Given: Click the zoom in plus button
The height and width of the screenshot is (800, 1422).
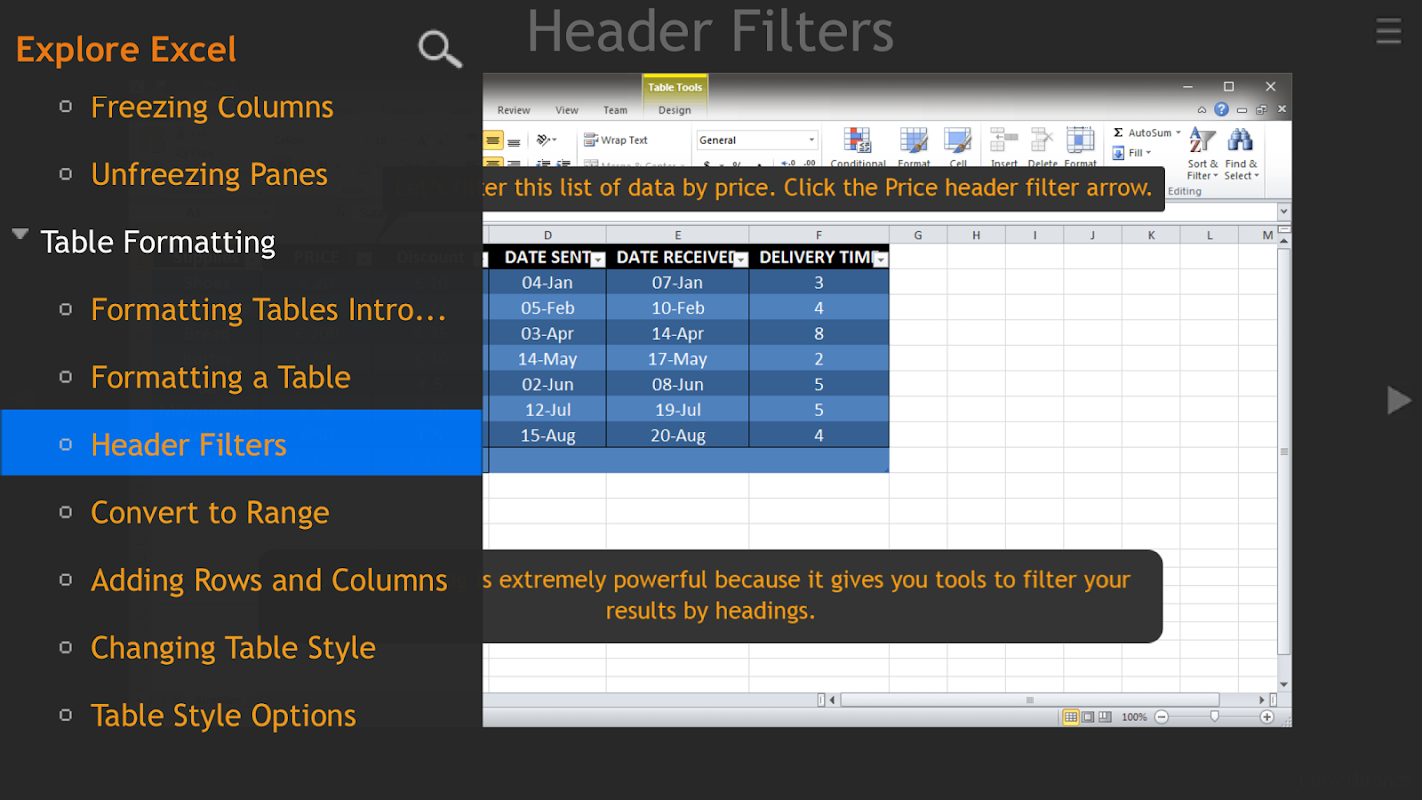Looking at the screenshot, I should (x=1267, y=717).
